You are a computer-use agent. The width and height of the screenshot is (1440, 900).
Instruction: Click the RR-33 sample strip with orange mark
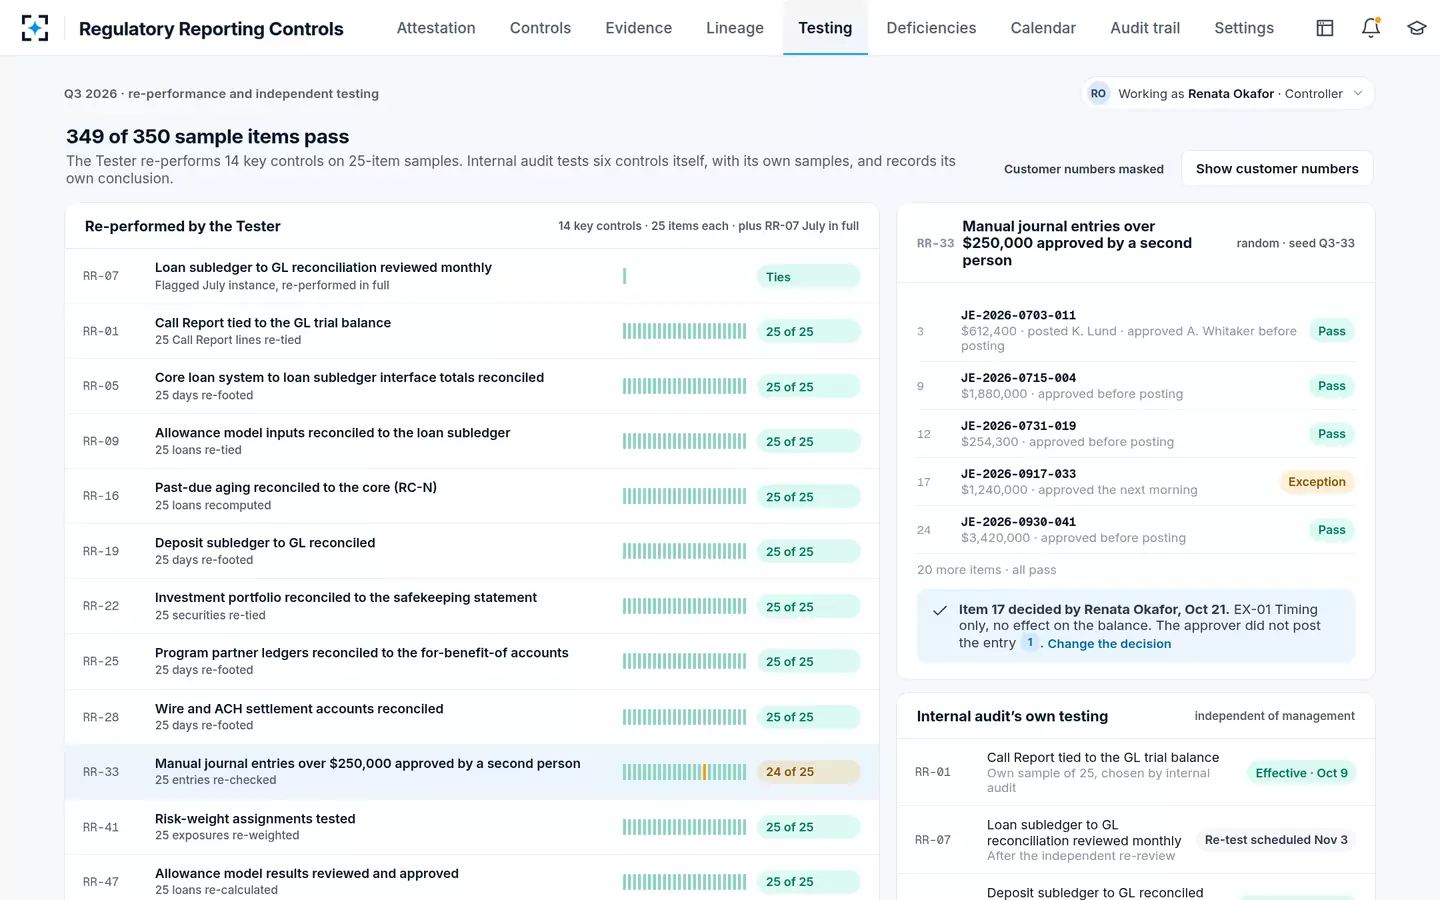(684, 772)
